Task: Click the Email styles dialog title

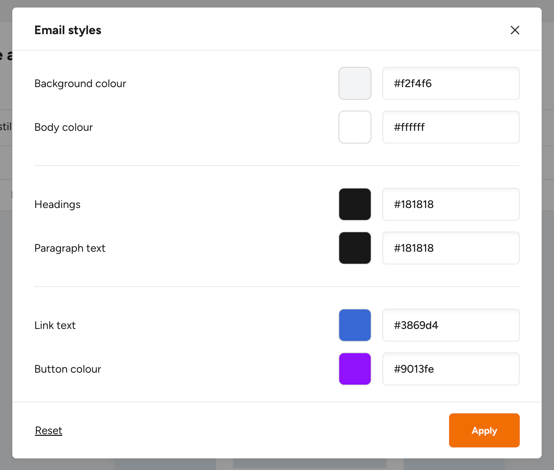Action: point(68,30)
